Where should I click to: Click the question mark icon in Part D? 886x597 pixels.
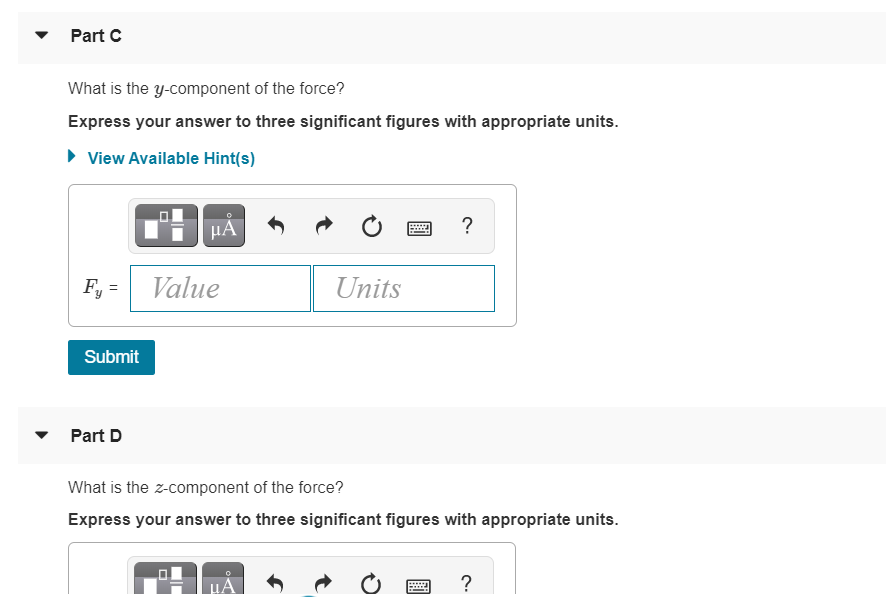pyautogui.click(x=465, y=584)
